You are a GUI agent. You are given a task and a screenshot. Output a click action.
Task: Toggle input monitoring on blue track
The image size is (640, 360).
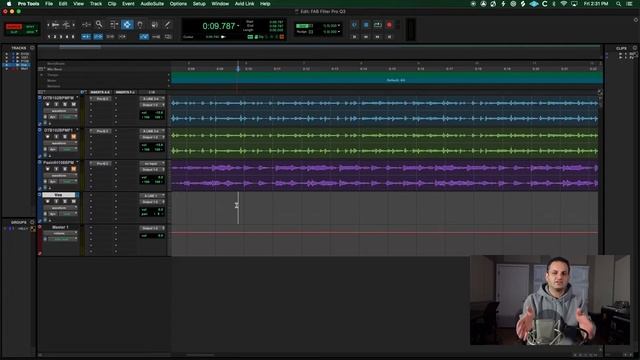click(56, 104)
